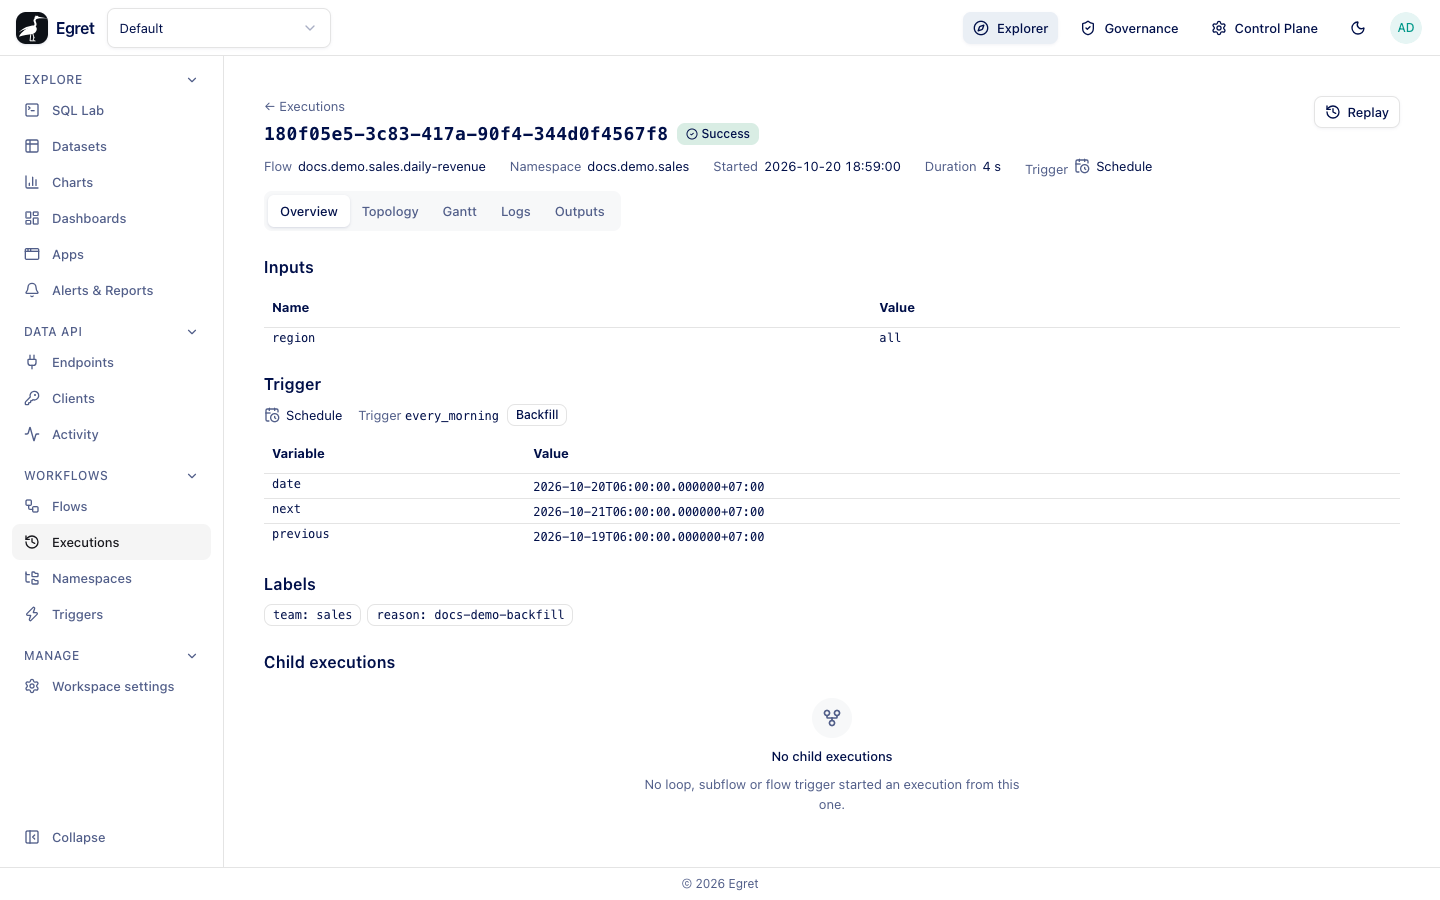Viewport: 1440px width, 900px height.
Task: View Data API Activity
Action: tap(111, 434)
